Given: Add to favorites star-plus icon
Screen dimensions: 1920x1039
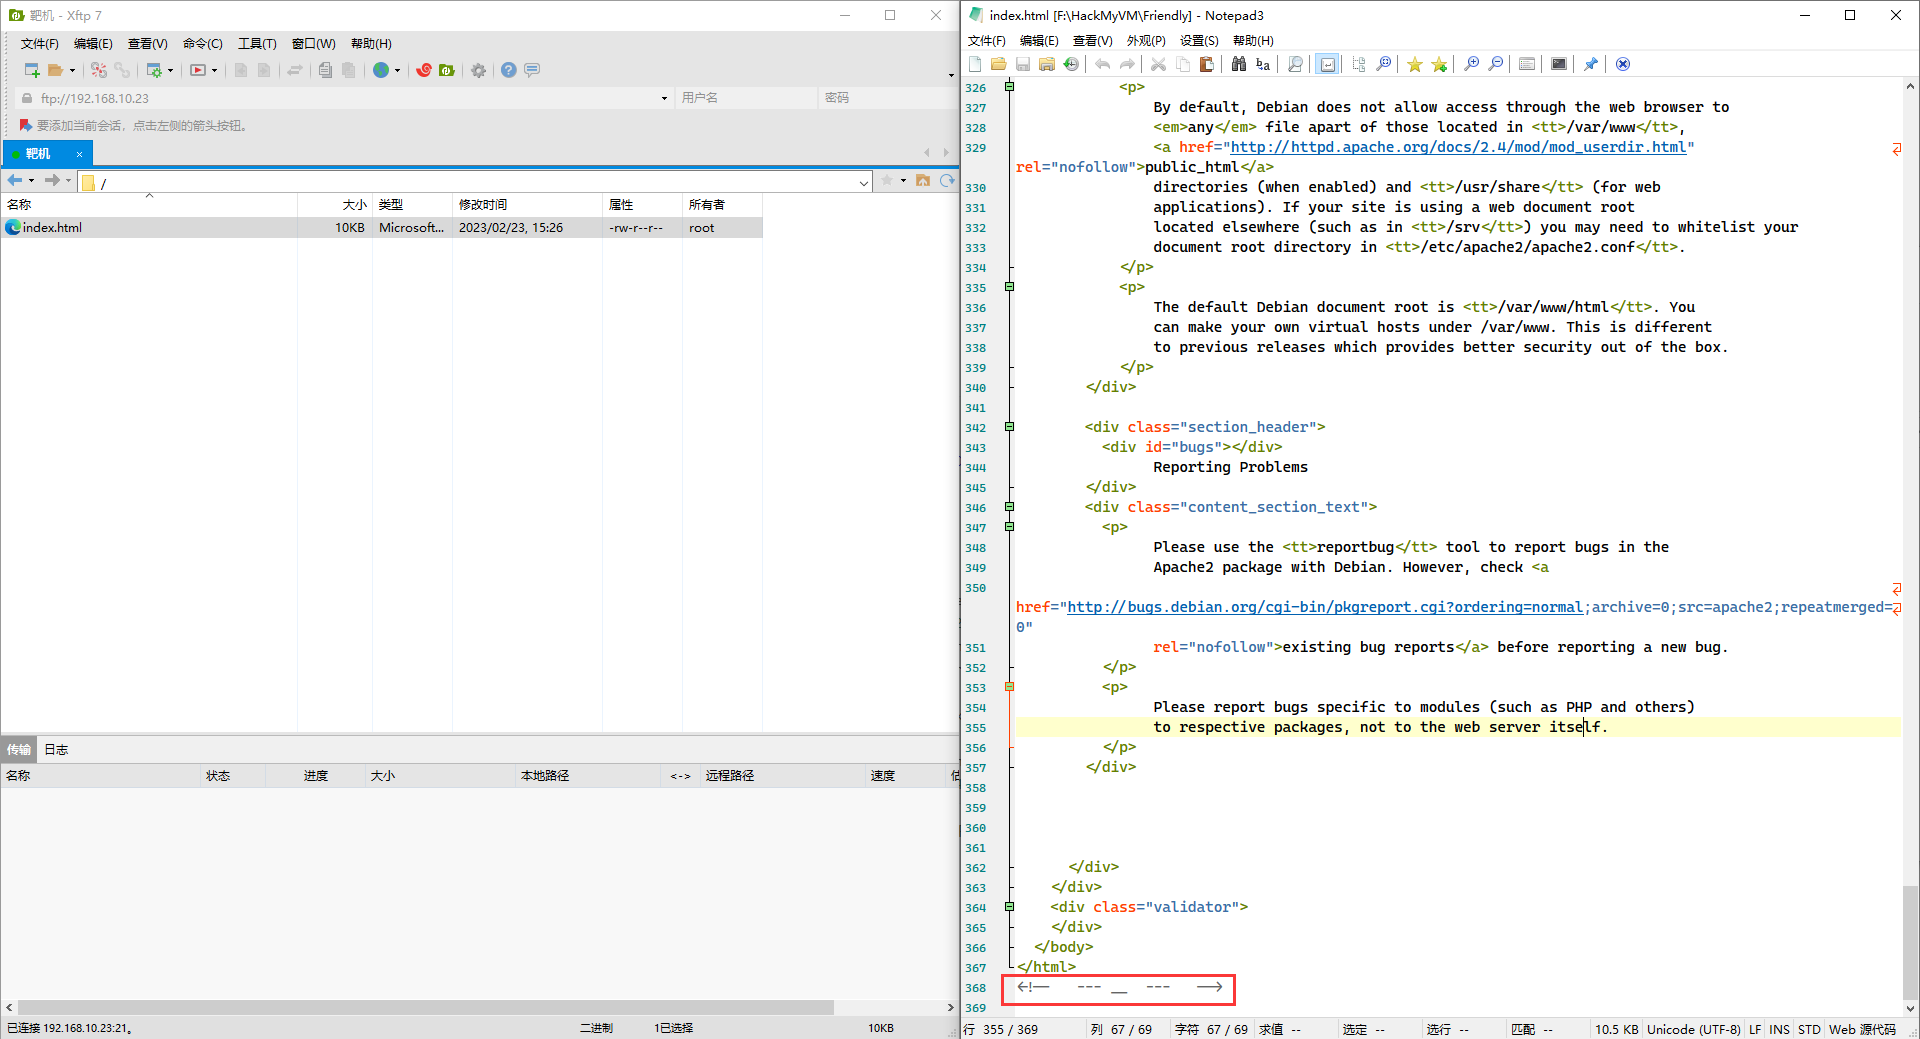Looking at the screenshot, I should point(1439,64).
